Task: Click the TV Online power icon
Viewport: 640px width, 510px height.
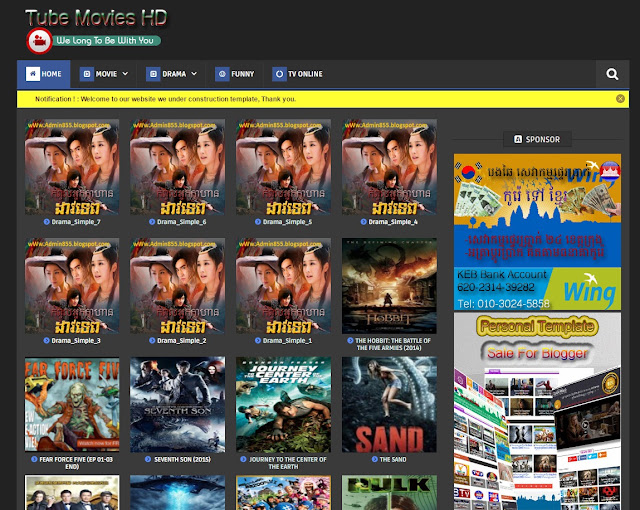Action: point(279,74)
